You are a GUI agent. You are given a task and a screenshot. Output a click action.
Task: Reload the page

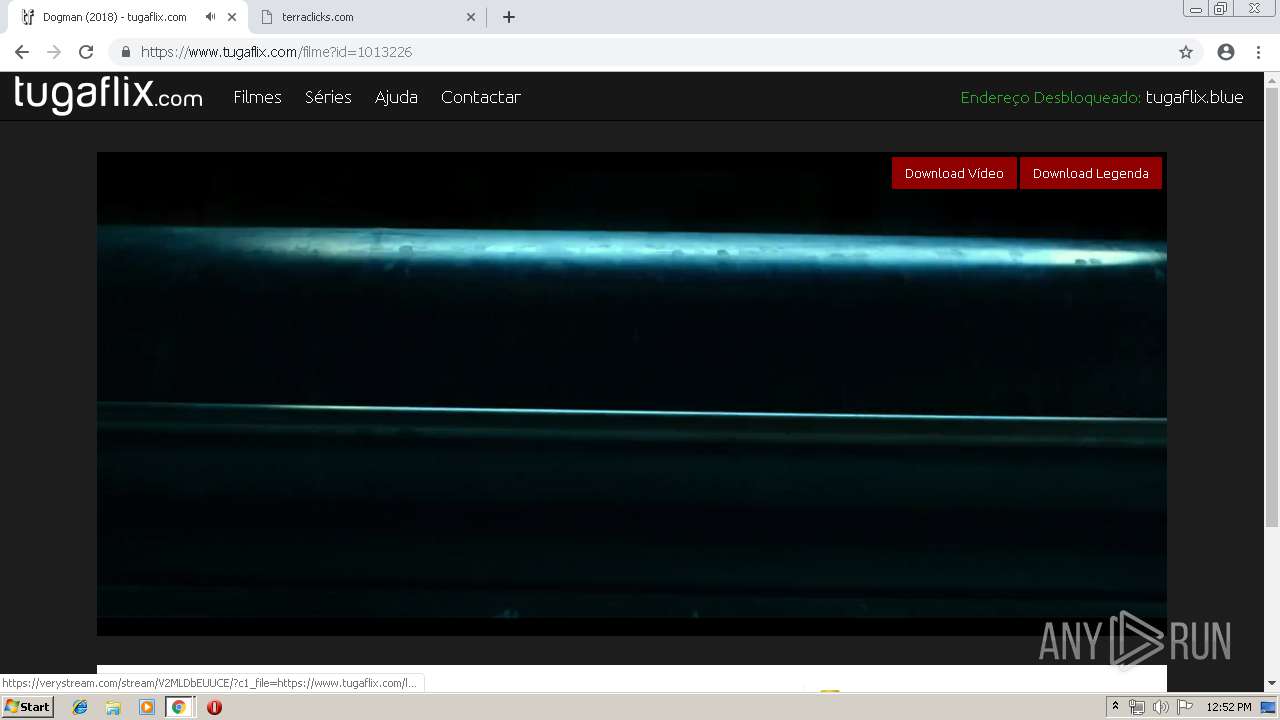click(86, 52)
